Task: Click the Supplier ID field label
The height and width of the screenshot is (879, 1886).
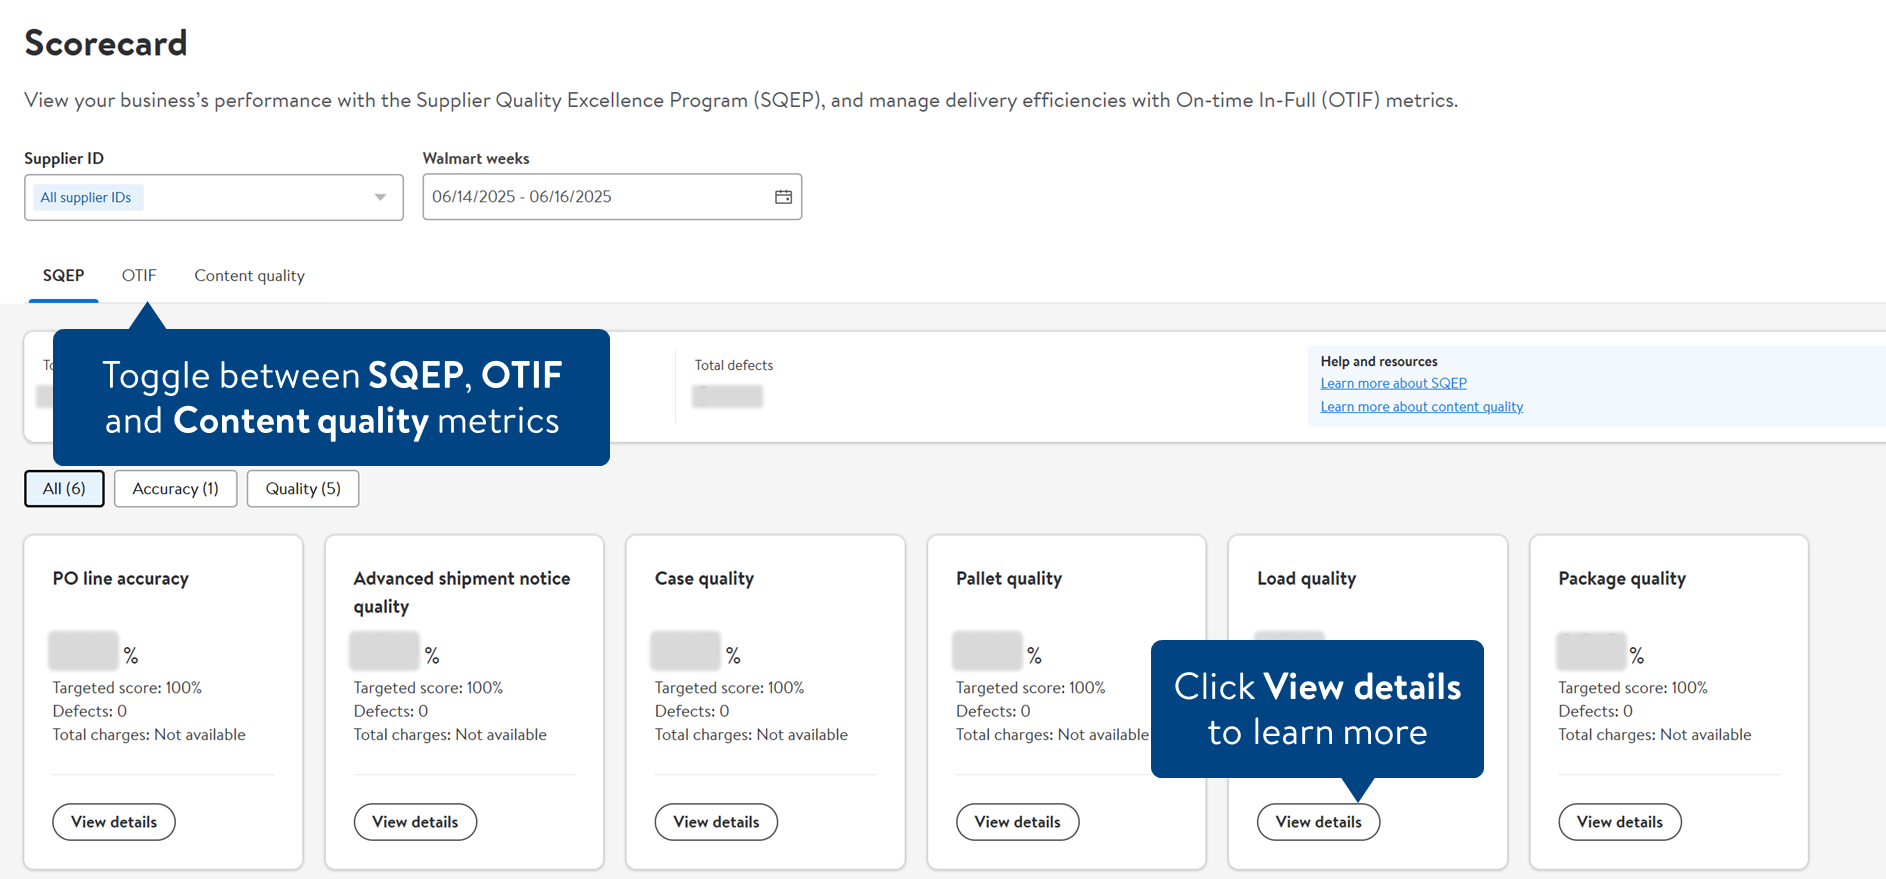Action: click(x=64, y=158)
